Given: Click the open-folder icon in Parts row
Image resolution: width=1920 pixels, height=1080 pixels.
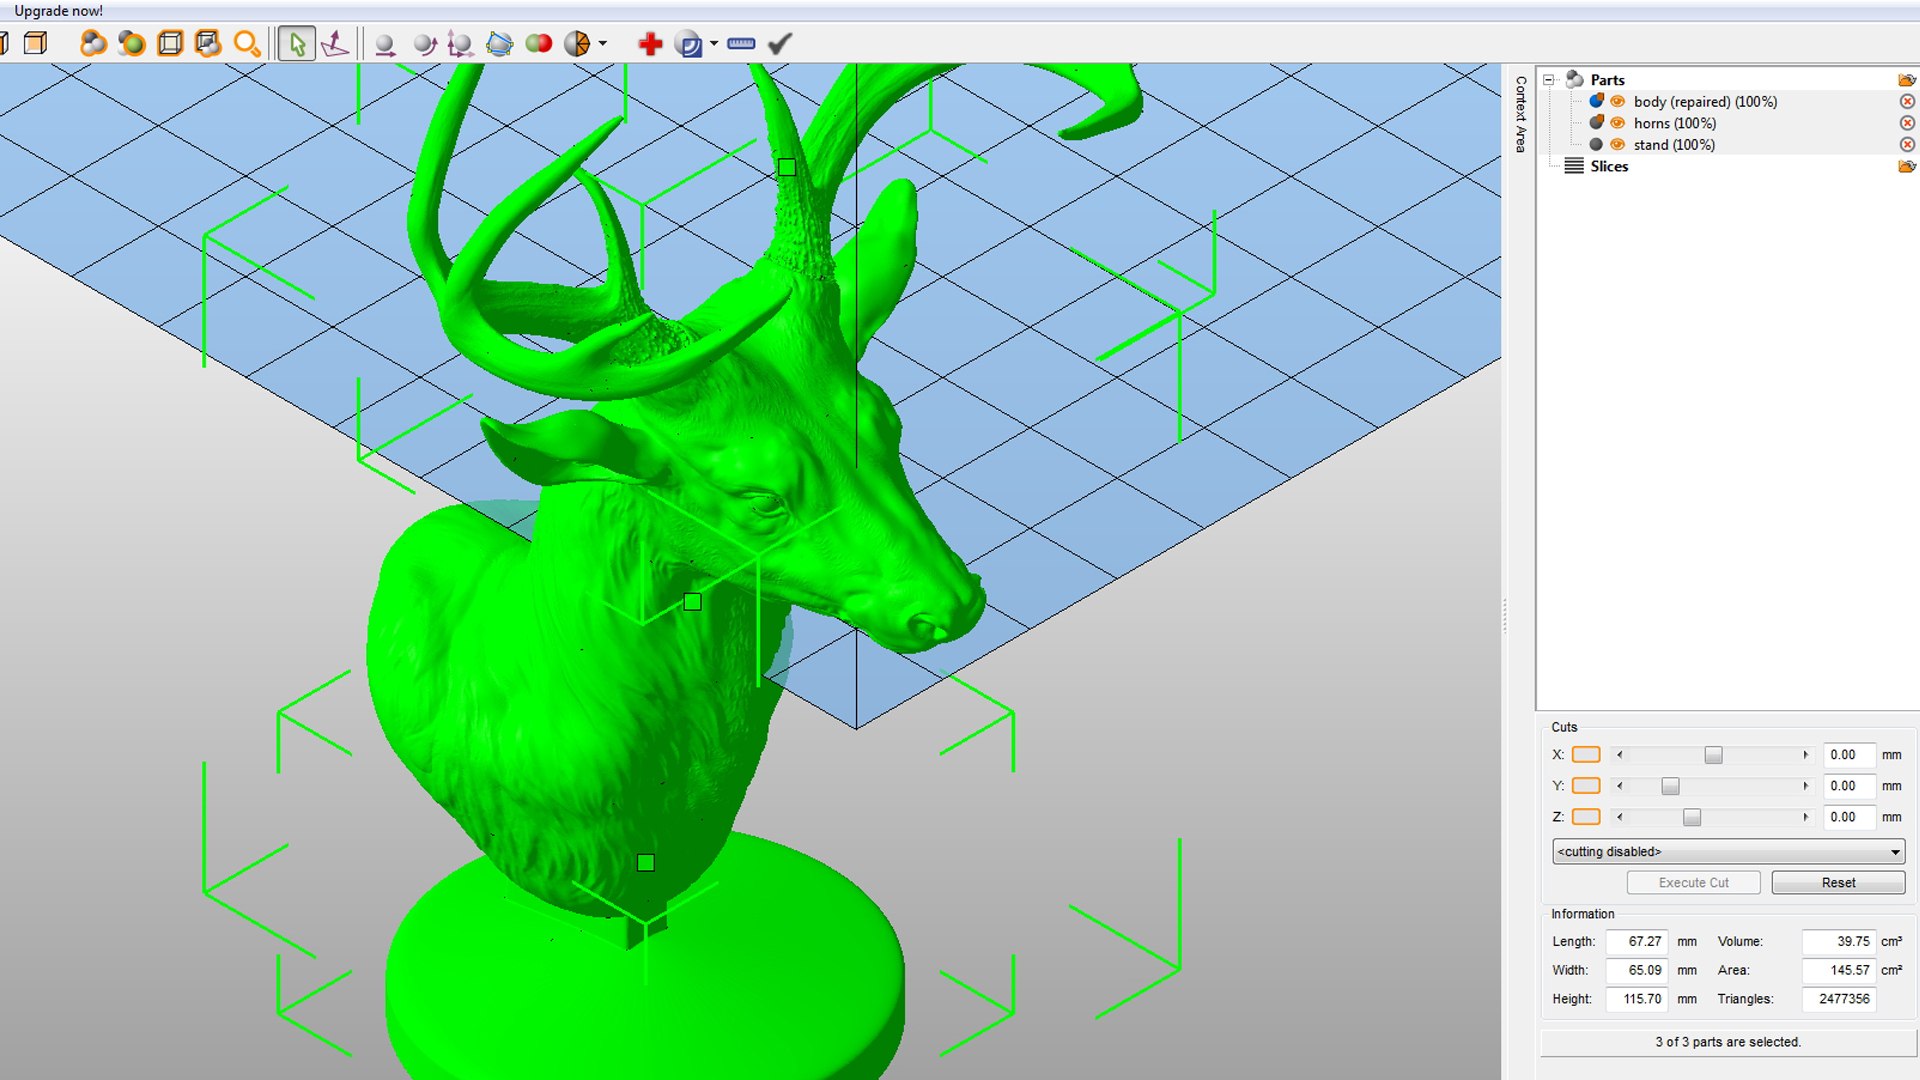Looking at the screenshot, I should pos(1906,80).
